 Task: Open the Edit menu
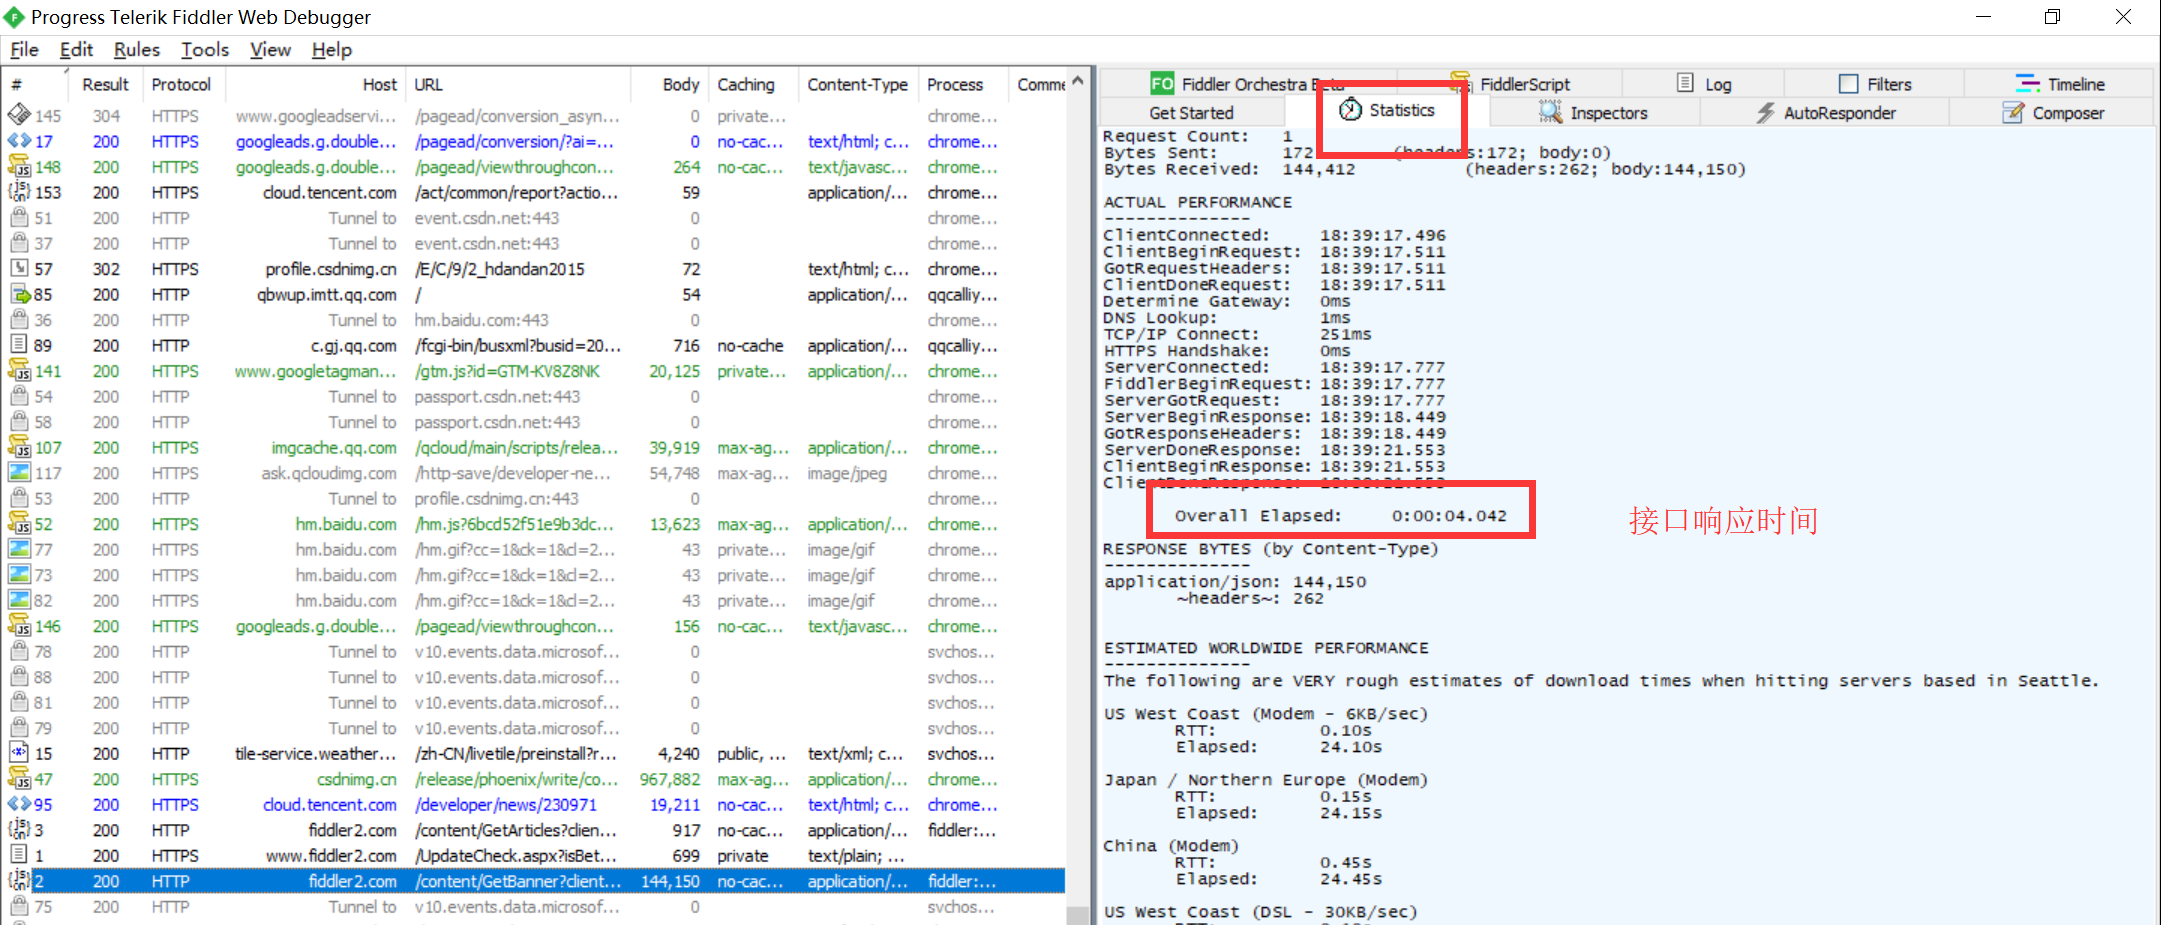pos(76,50)
